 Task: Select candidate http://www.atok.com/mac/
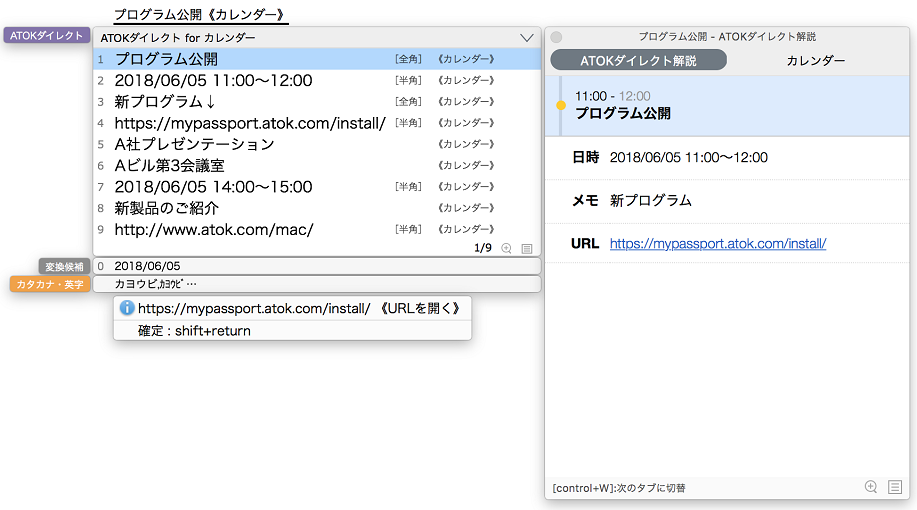317,229
